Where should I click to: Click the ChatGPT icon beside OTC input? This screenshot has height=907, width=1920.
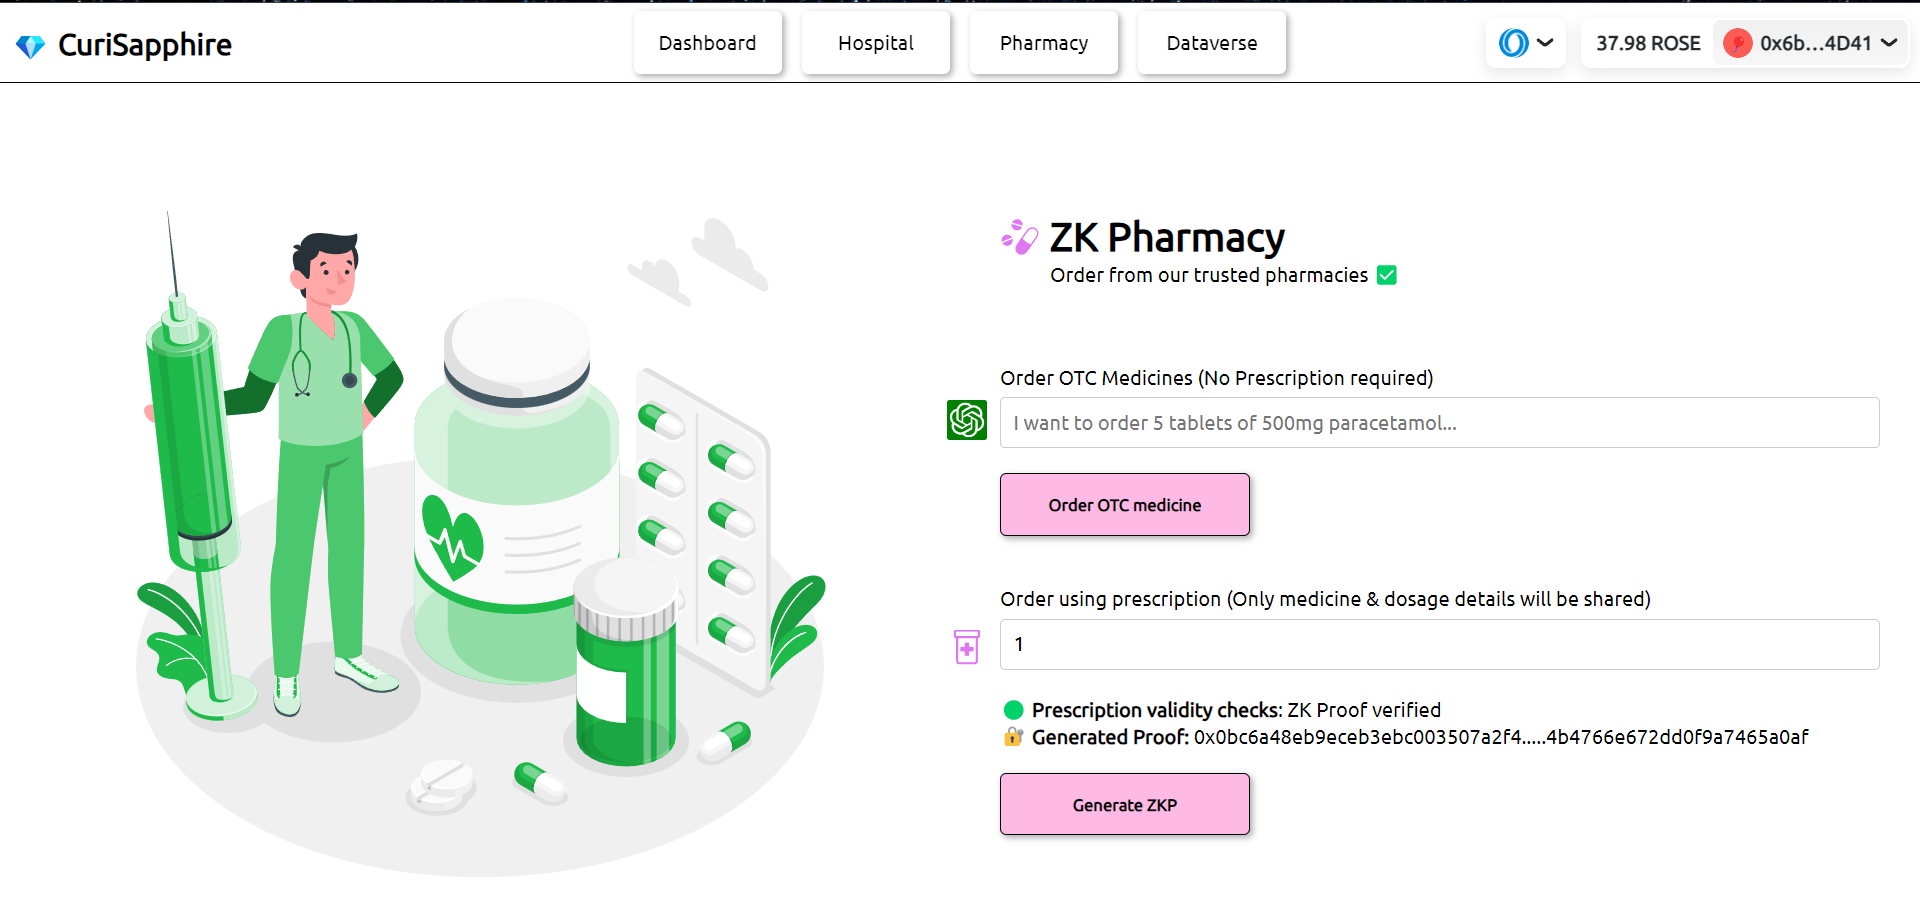point(967,420)
